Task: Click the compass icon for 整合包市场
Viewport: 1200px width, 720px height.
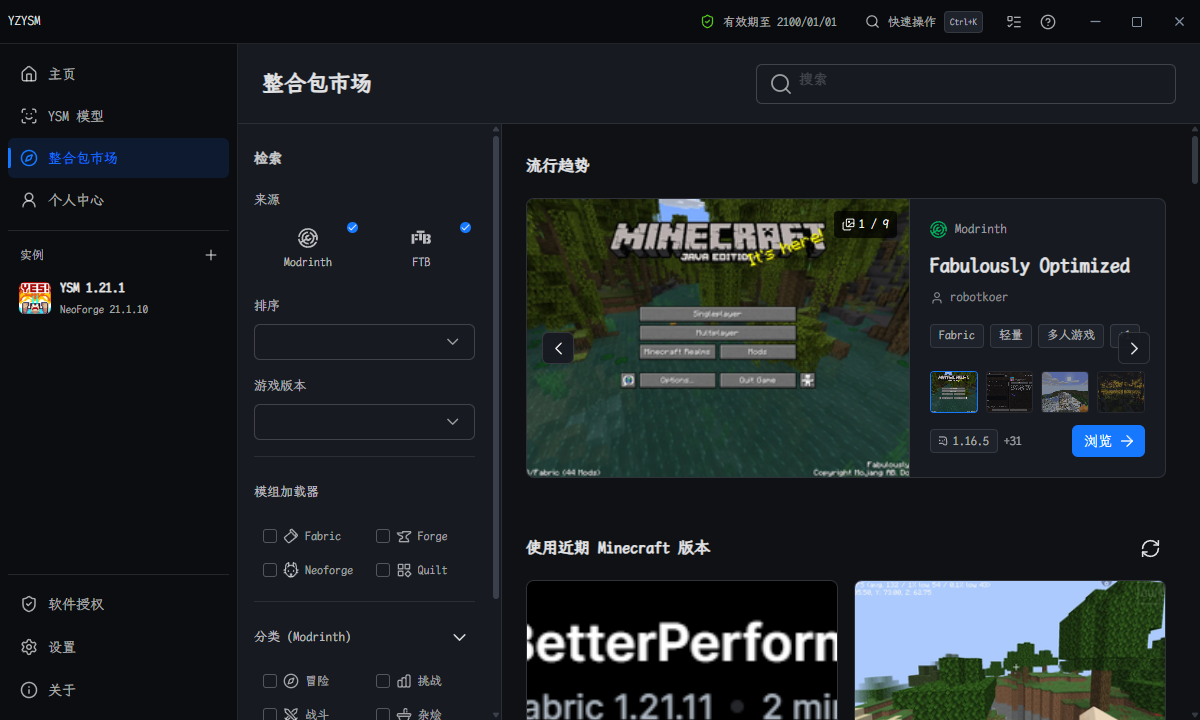Action: pyautogui.click(x=29, y=158)
